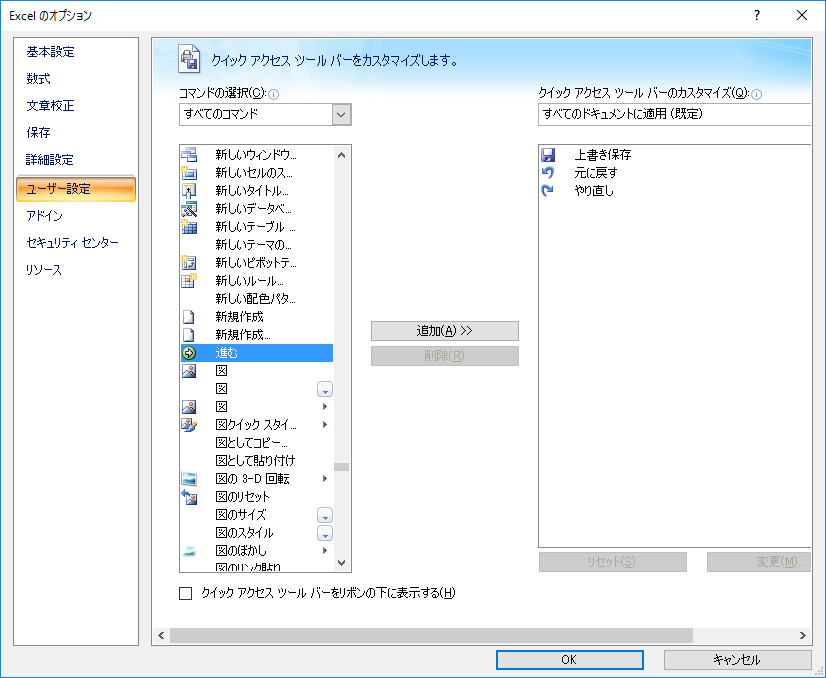826x678 pixels.
Task: Click the 上書き保存 floppy disk icon
Action: pos(548,155)
